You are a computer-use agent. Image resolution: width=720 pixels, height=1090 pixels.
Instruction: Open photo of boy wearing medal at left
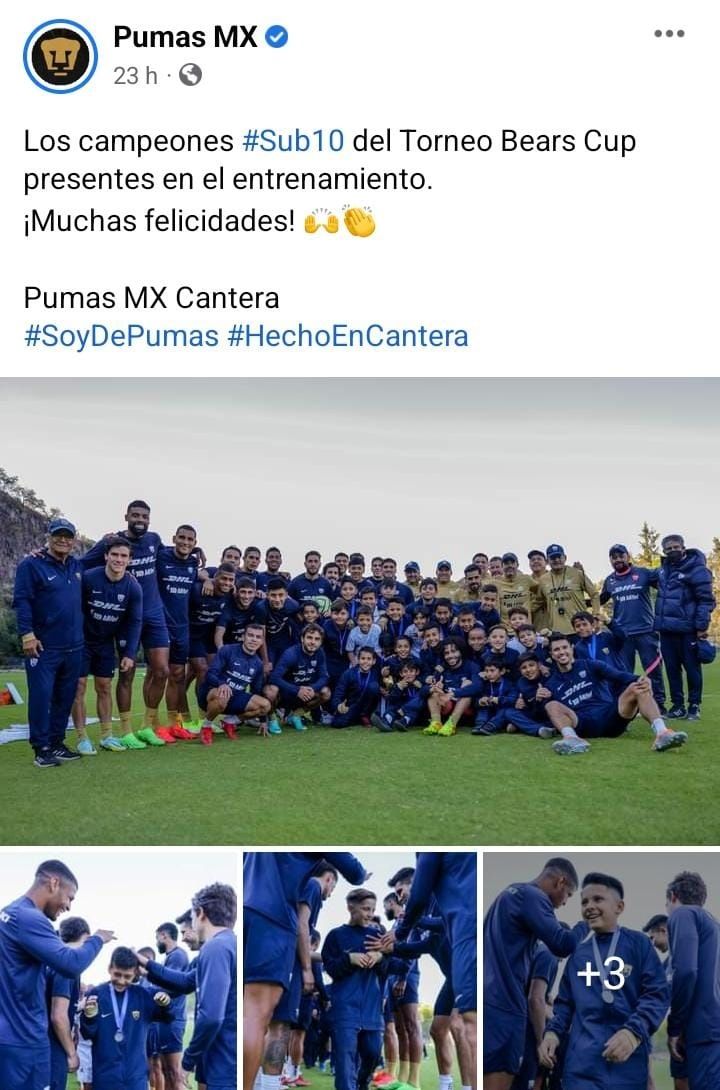tap(118, 971)
